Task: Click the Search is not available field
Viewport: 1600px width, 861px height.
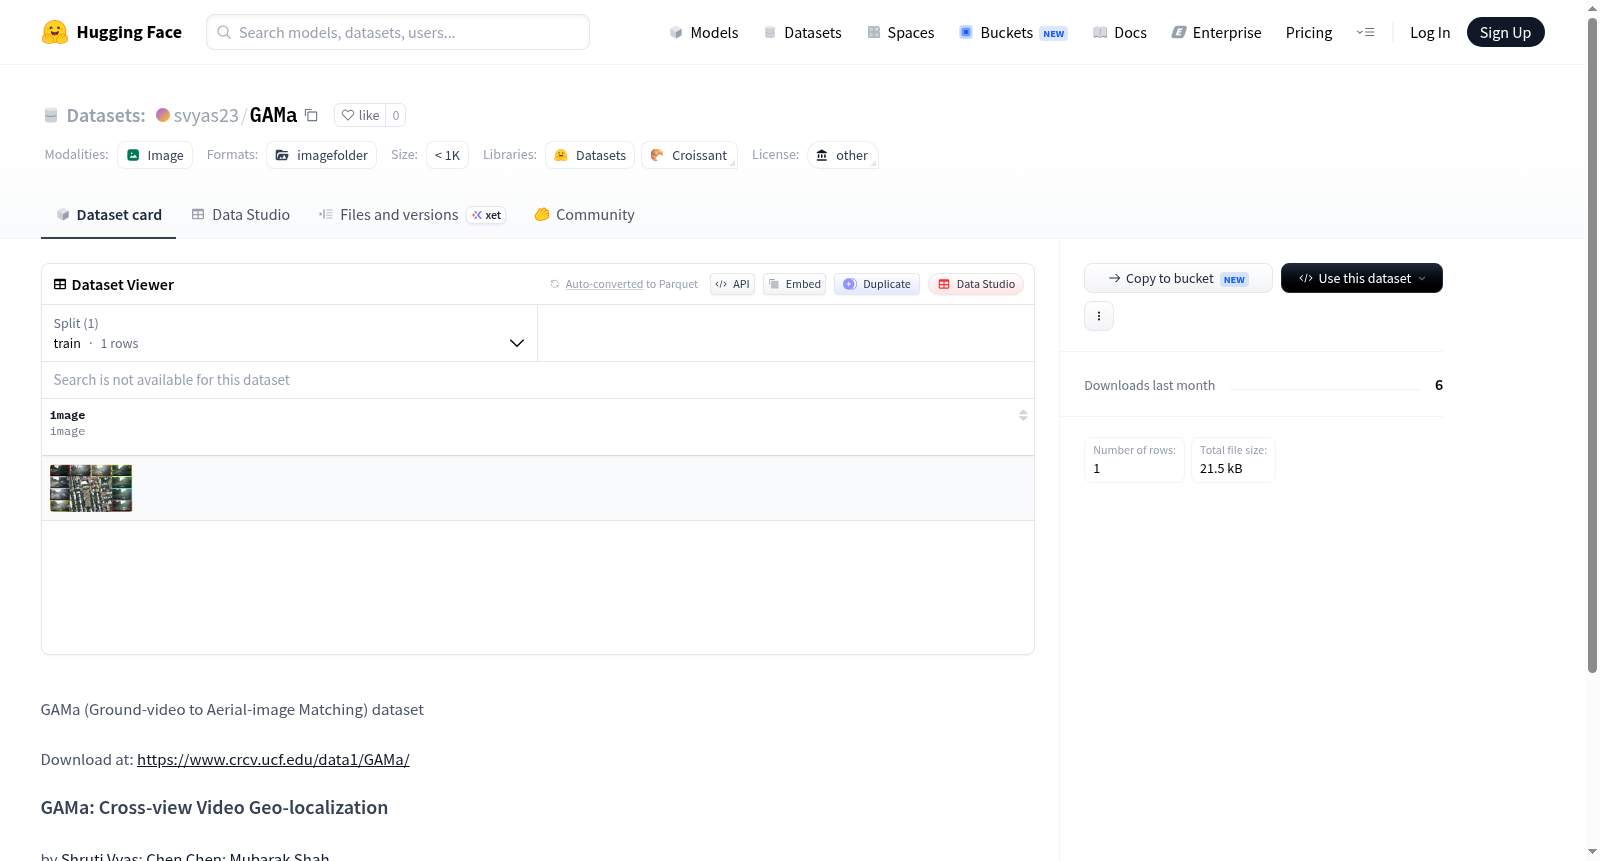Action: coord(538,380)
